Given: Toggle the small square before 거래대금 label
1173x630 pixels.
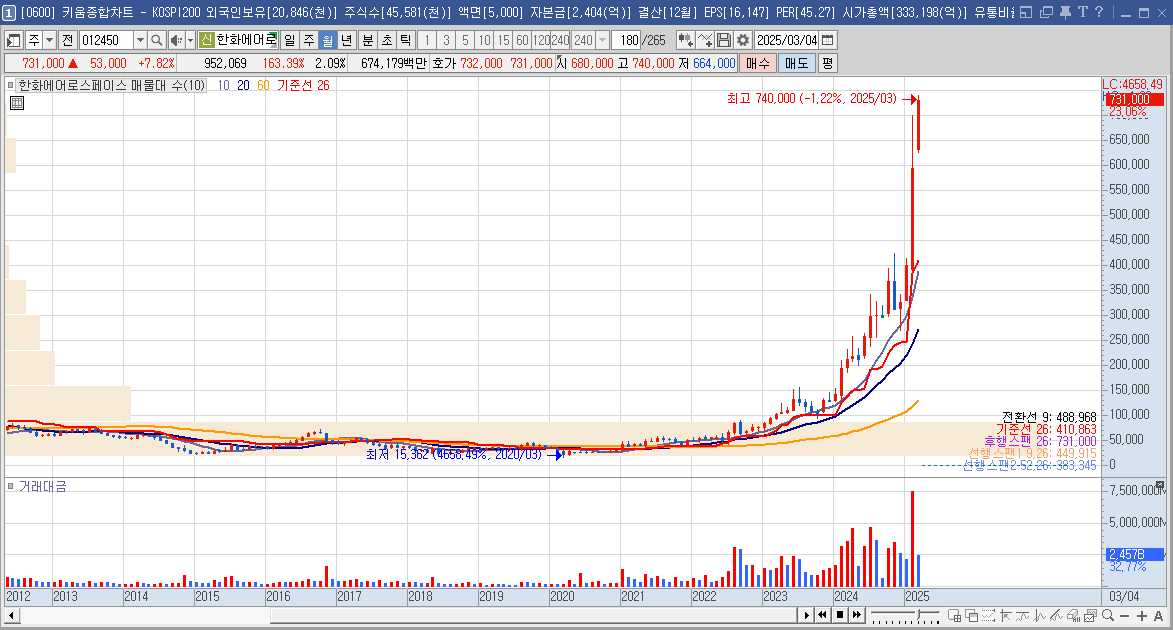Looking at the screenshot, I should pyautogui.click(x=10, y=486).
